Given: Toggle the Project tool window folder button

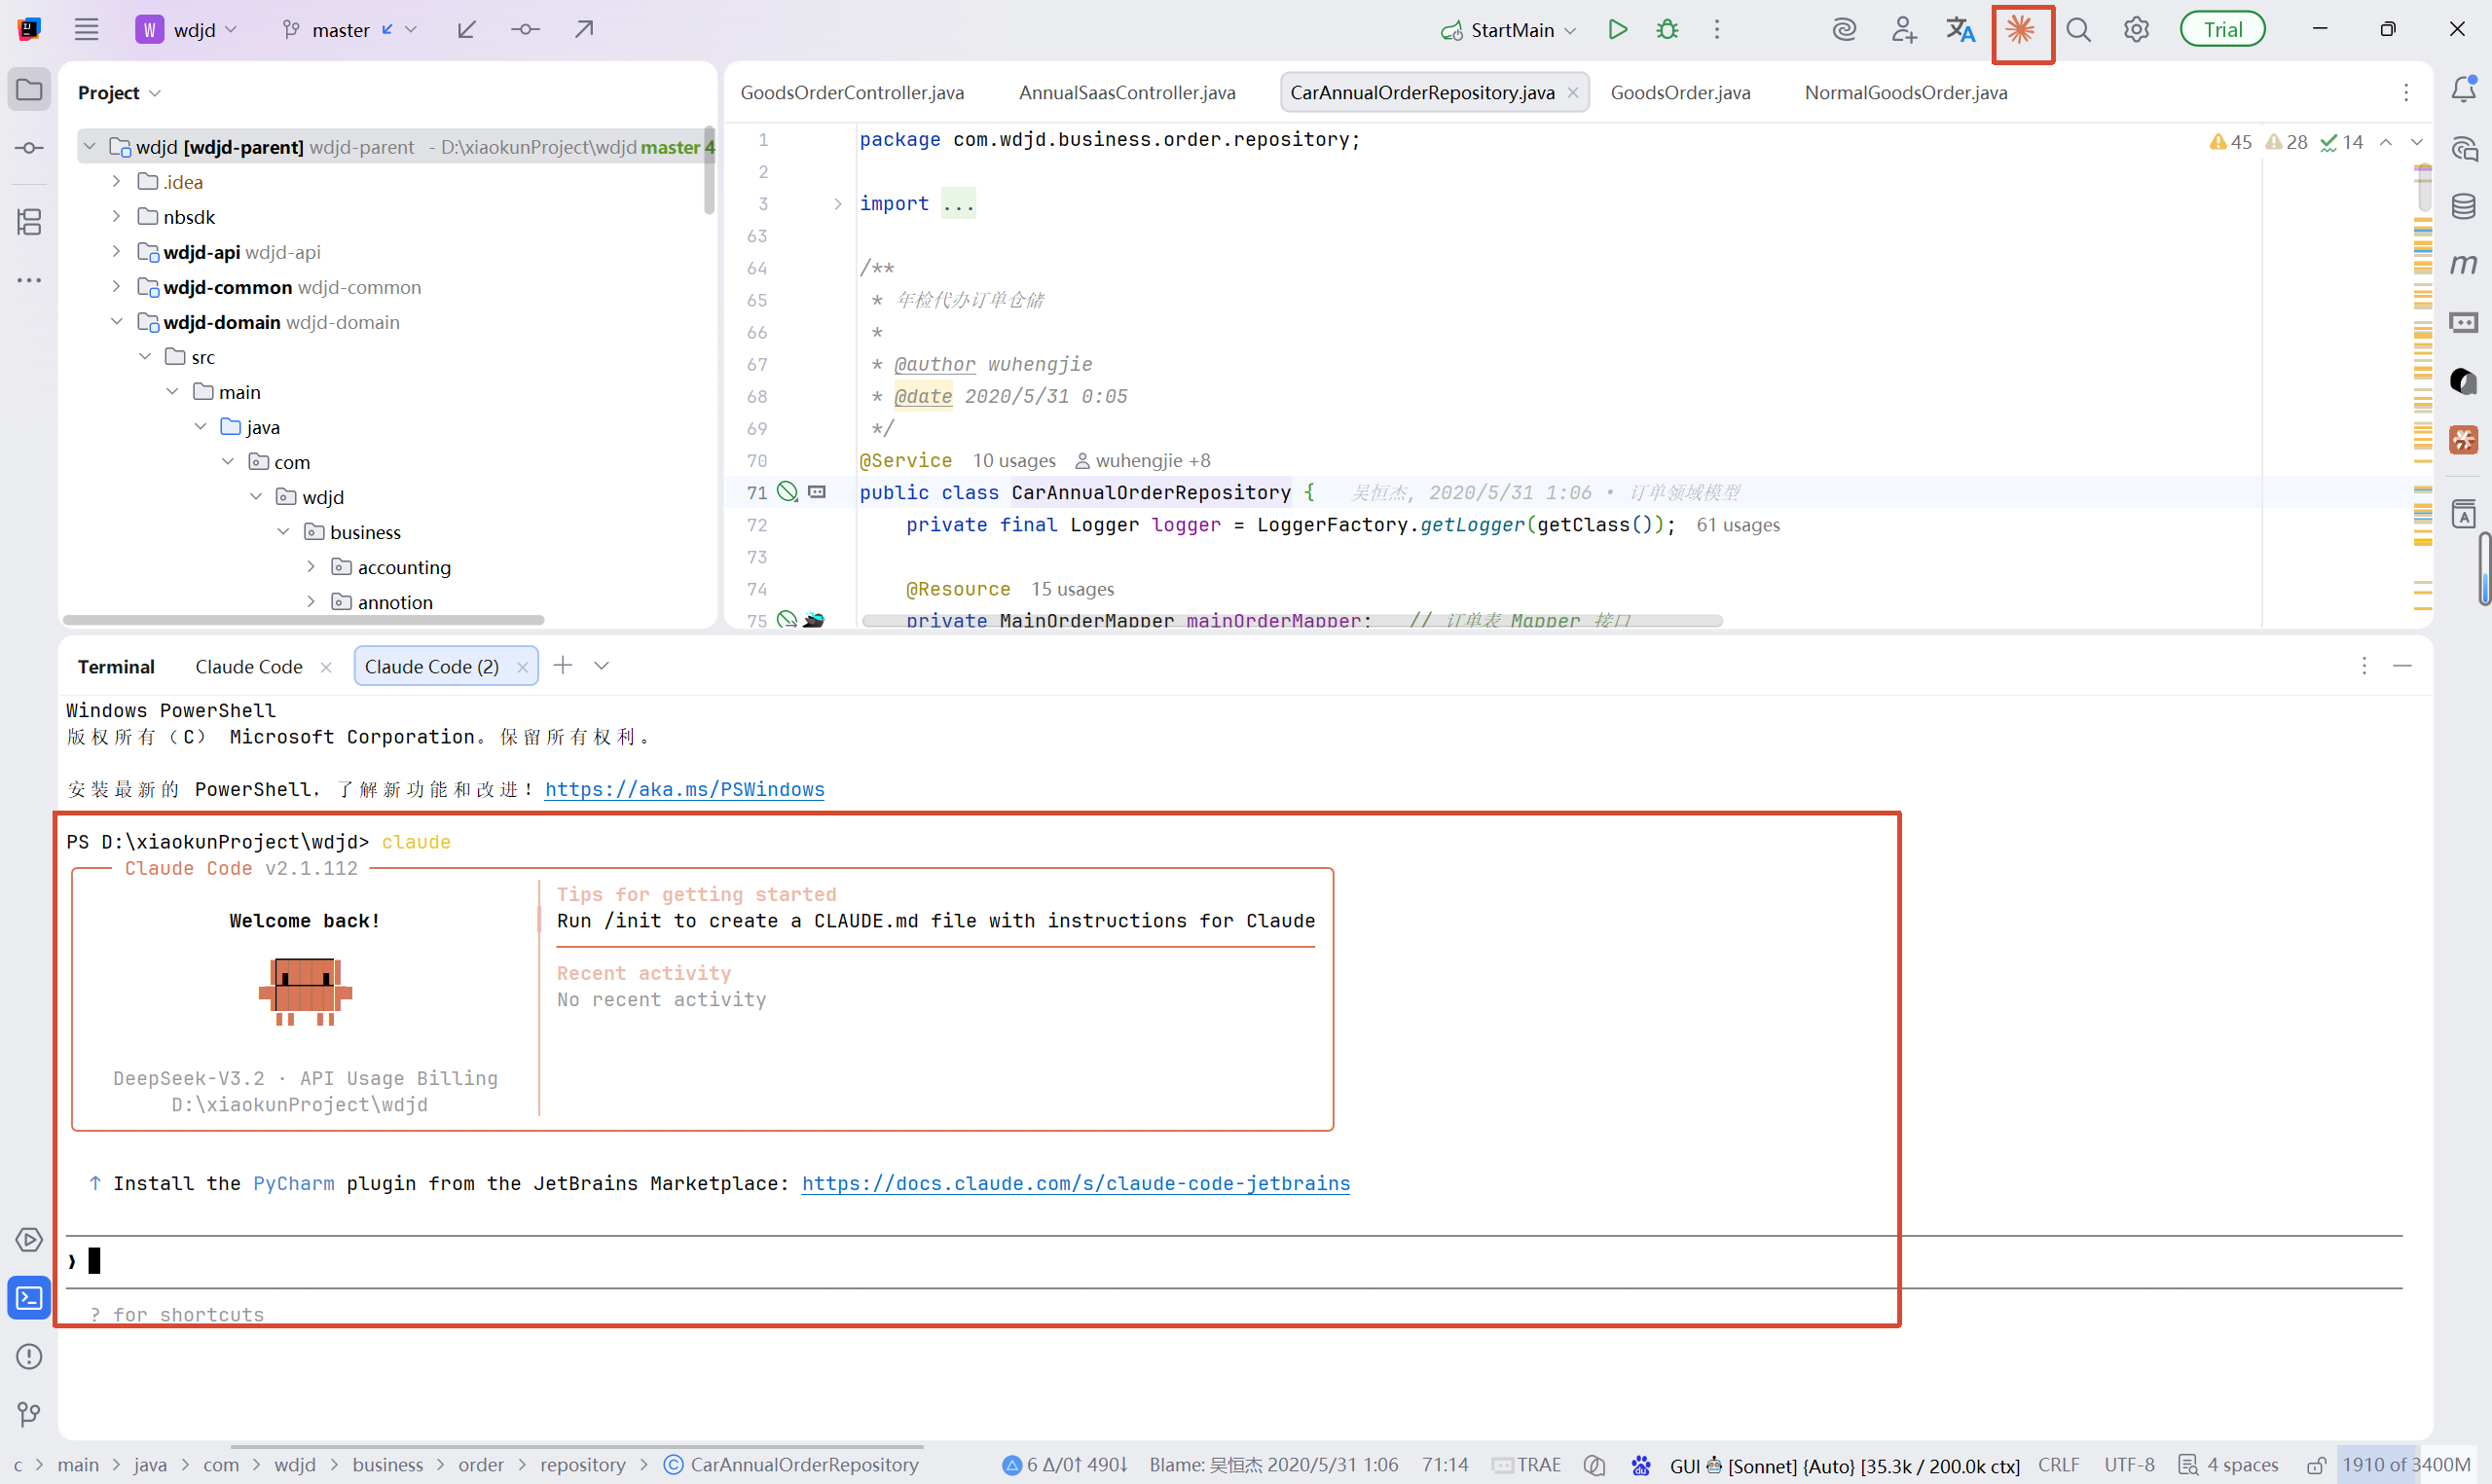Looking at the screenshot, I should [x=29, y=90].
